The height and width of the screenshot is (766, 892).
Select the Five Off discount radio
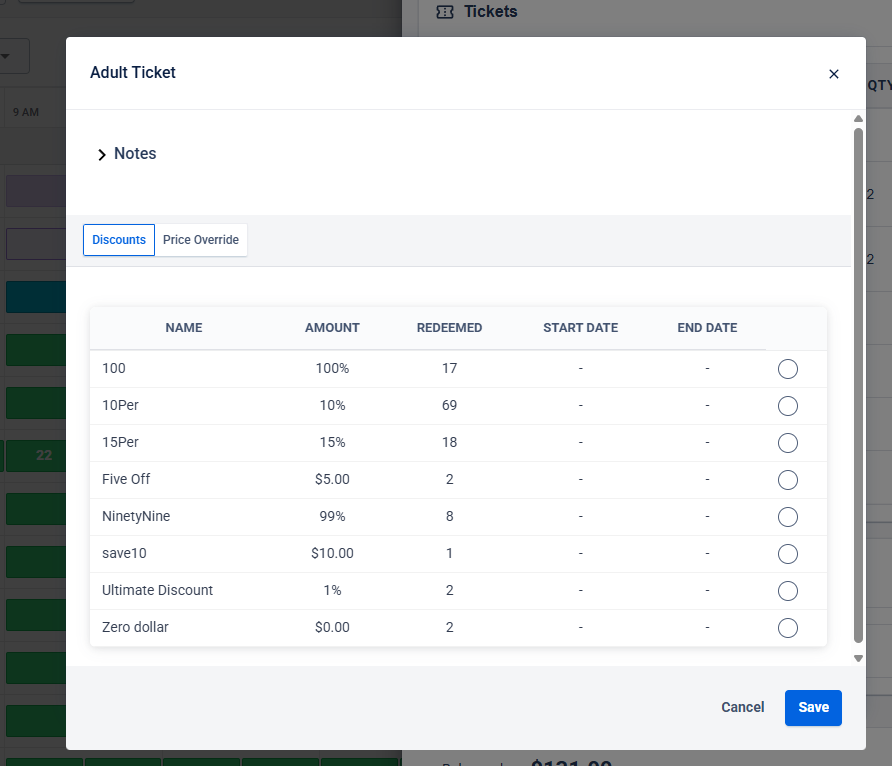point(787,480)
